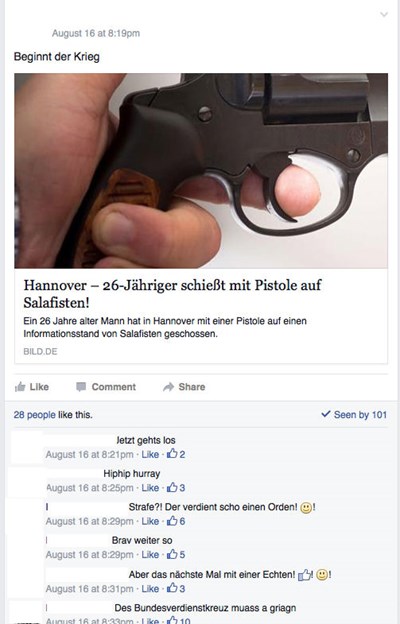Open the Hannover 26-Jähriger article headline
Screen dimensions: 400x624
(x=172, y=294)
